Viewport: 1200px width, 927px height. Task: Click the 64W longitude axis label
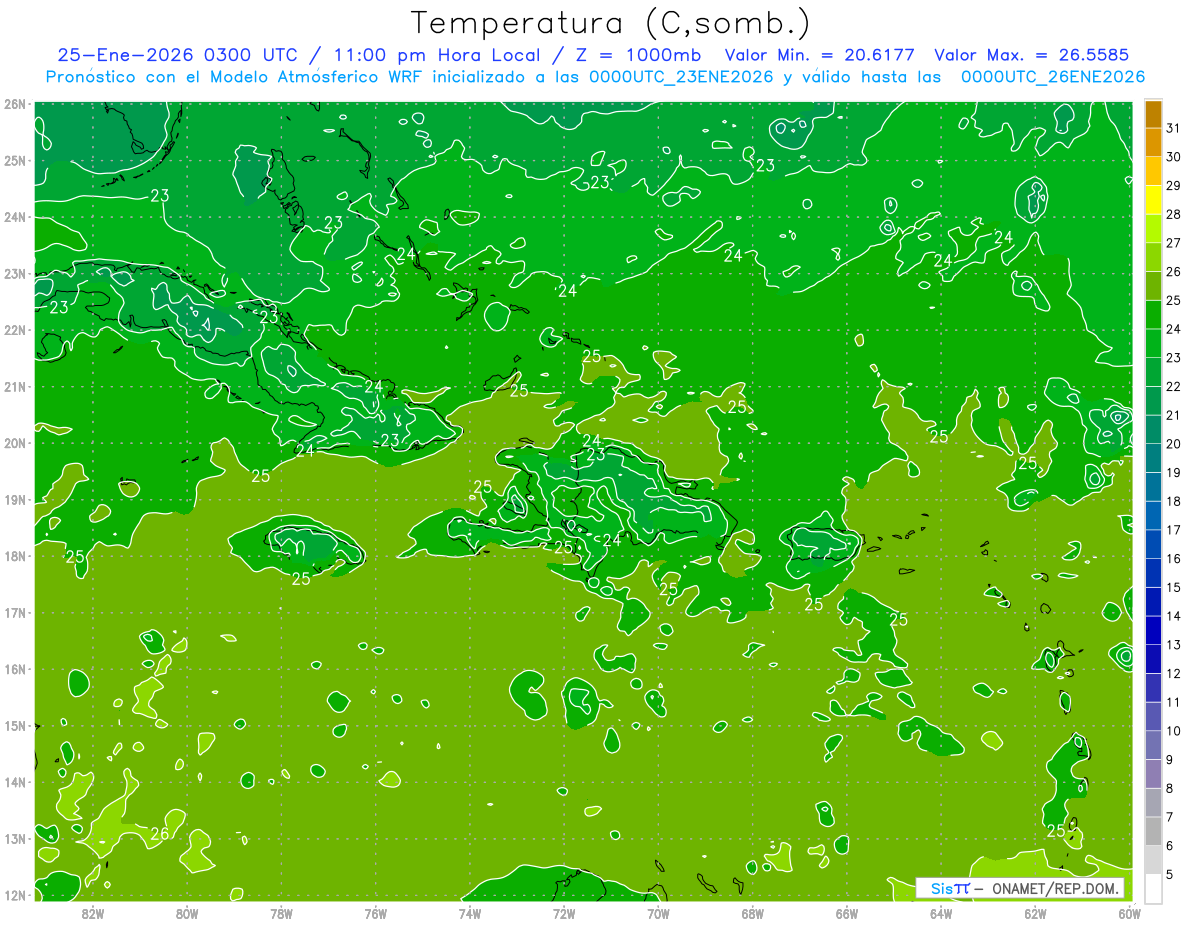point(941,913)
